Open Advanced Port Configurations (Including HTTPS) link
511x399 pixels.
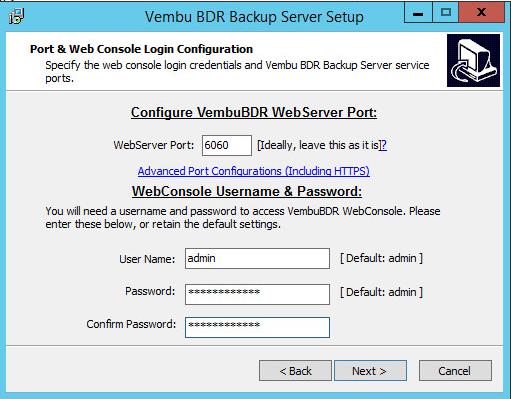click(x=254, y=171)
